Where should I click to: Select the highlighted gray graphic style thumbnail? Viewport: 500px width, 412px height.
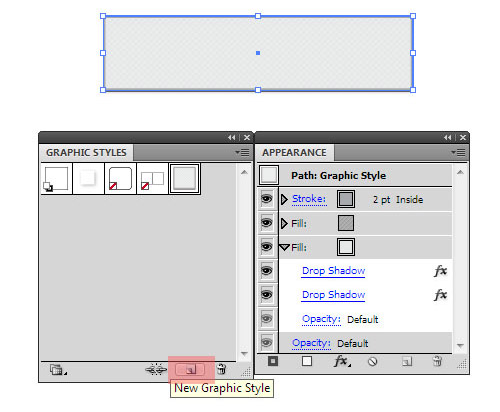click(x=185, y=179)
